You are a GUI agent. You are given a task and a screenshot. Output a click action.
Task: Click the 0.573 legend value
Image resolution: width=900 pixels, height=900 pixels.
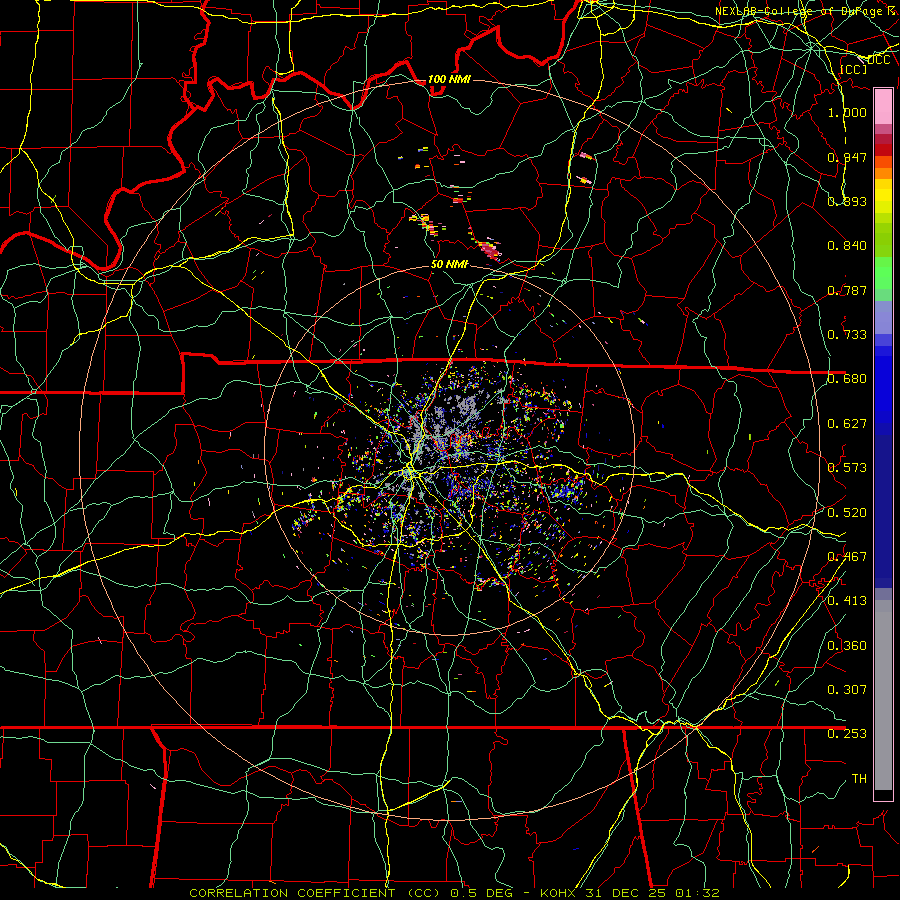pos(847,468)
